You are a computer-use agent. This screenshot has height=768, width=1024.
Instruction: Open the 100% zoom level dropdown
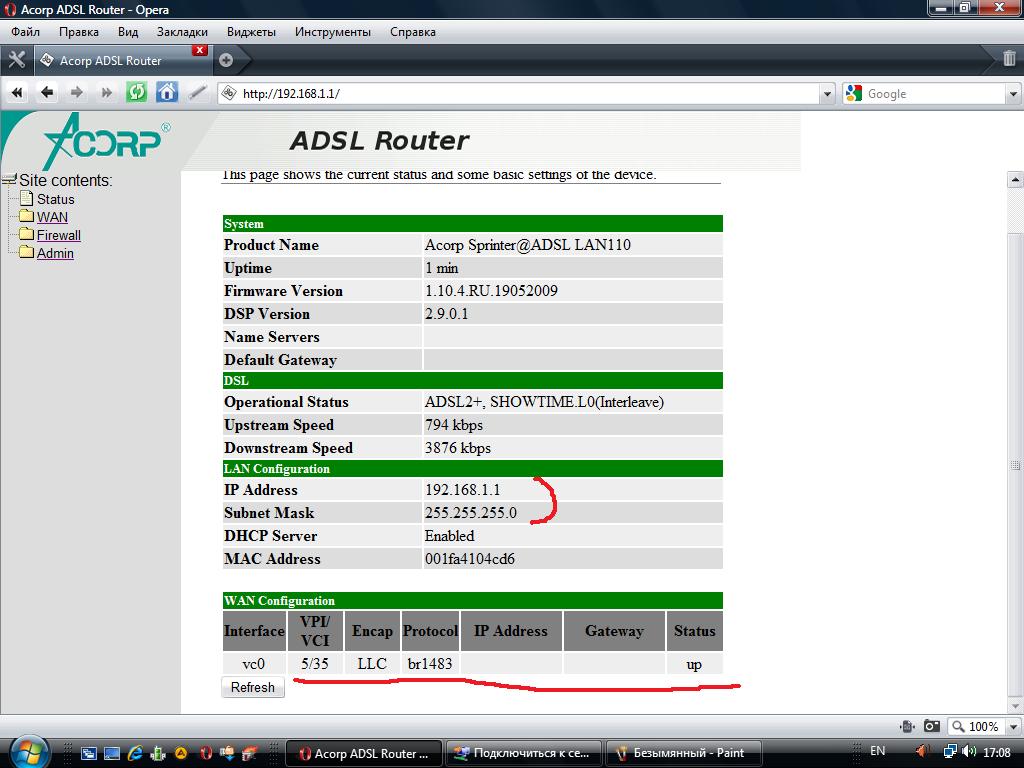click(x=983, y=726)
